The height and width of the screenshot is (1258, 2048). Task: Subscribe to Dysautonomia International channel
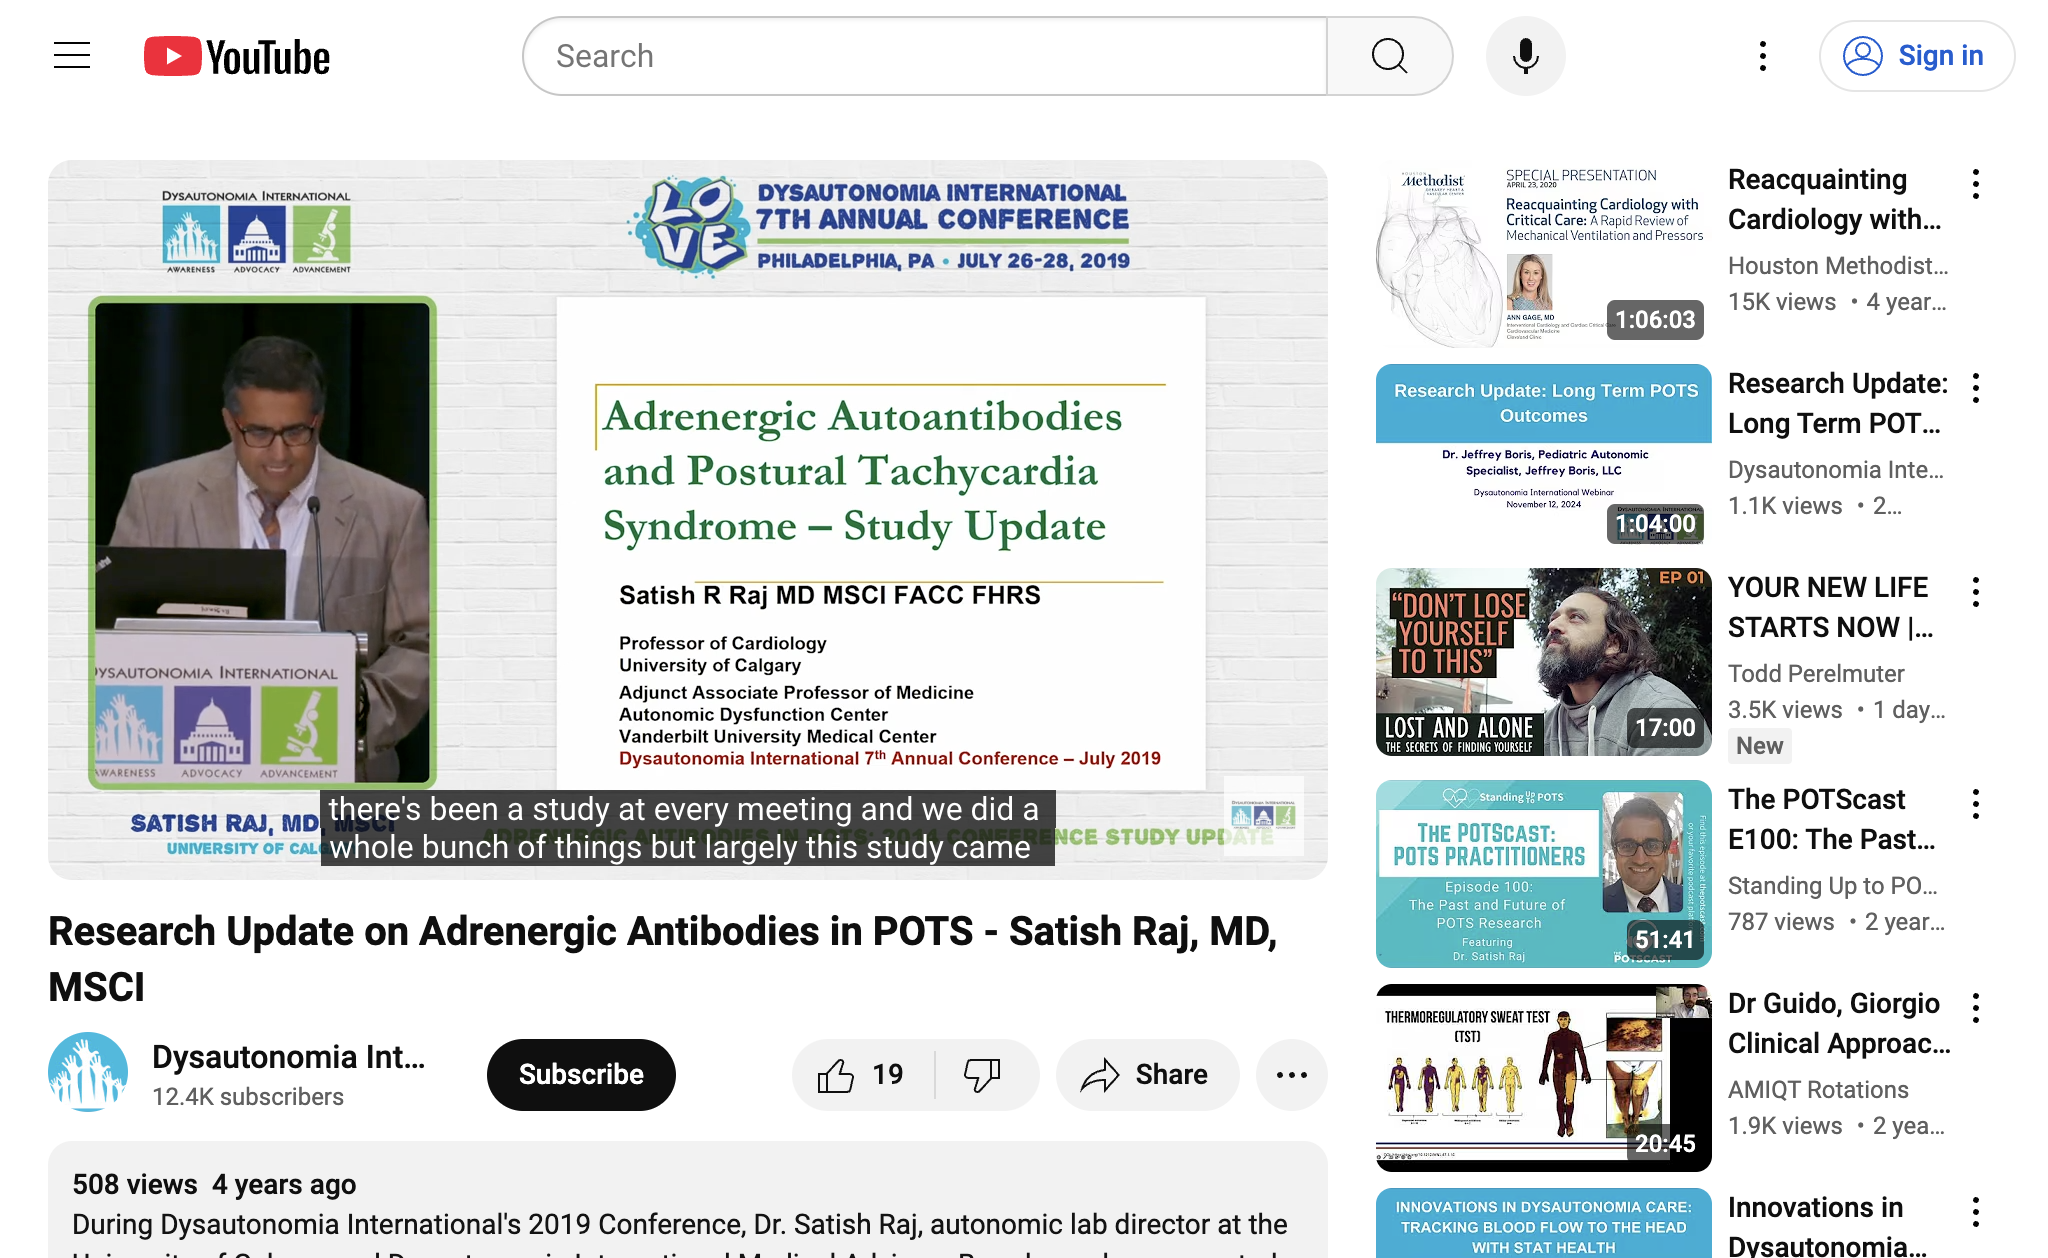[x=581, y=1075]
